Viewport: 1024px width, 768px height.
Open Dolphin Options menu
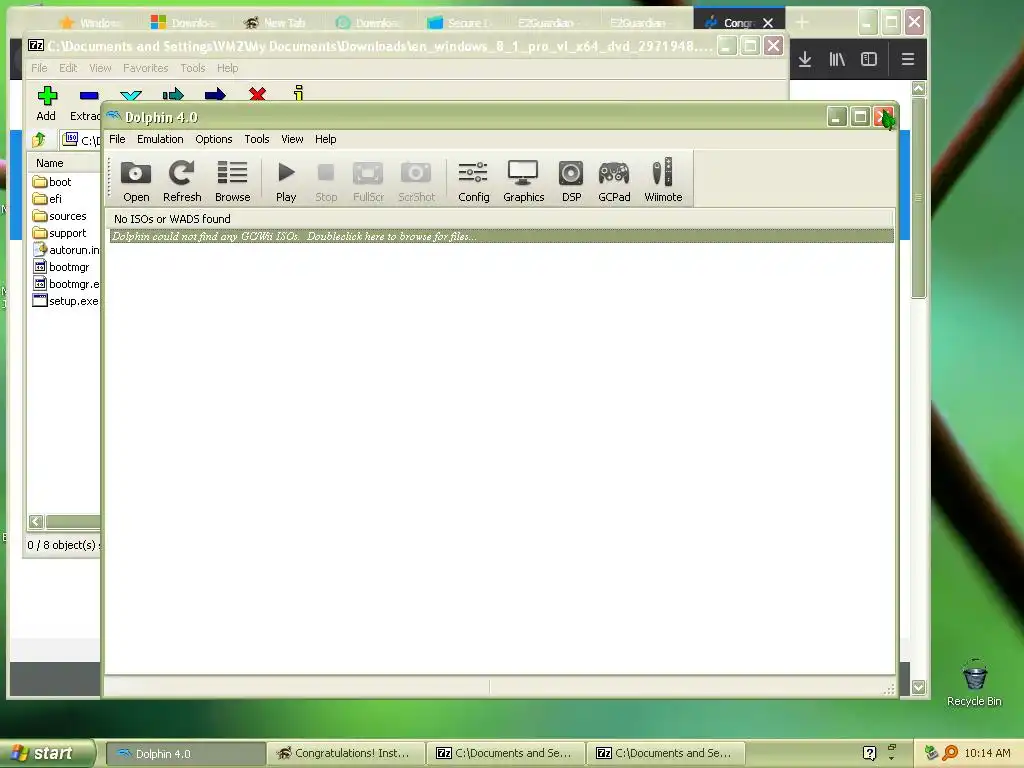214,139
